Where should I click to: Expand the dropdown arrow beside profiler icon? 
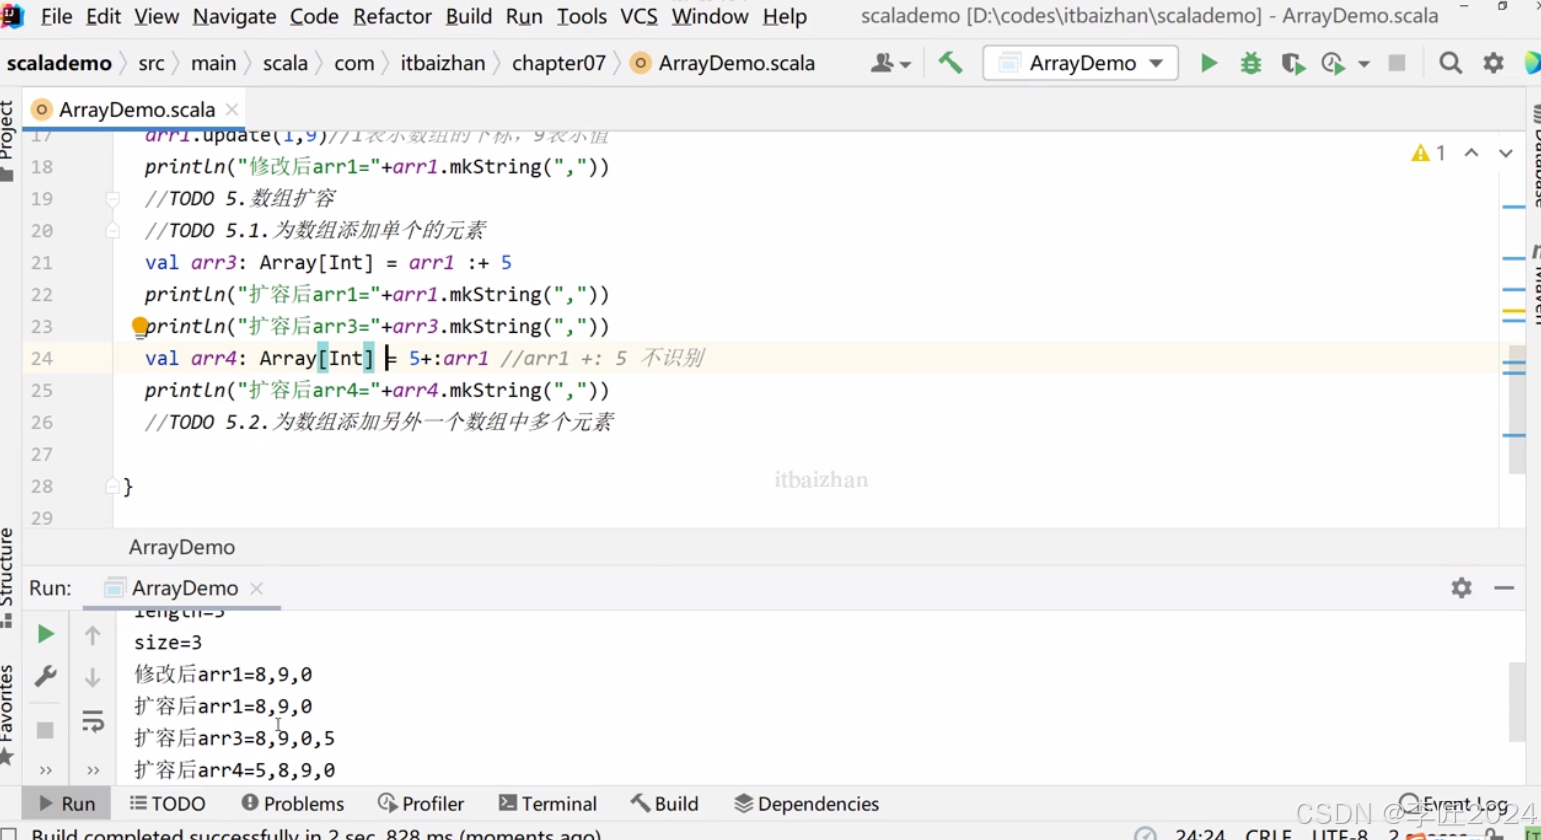[1364, 64]
